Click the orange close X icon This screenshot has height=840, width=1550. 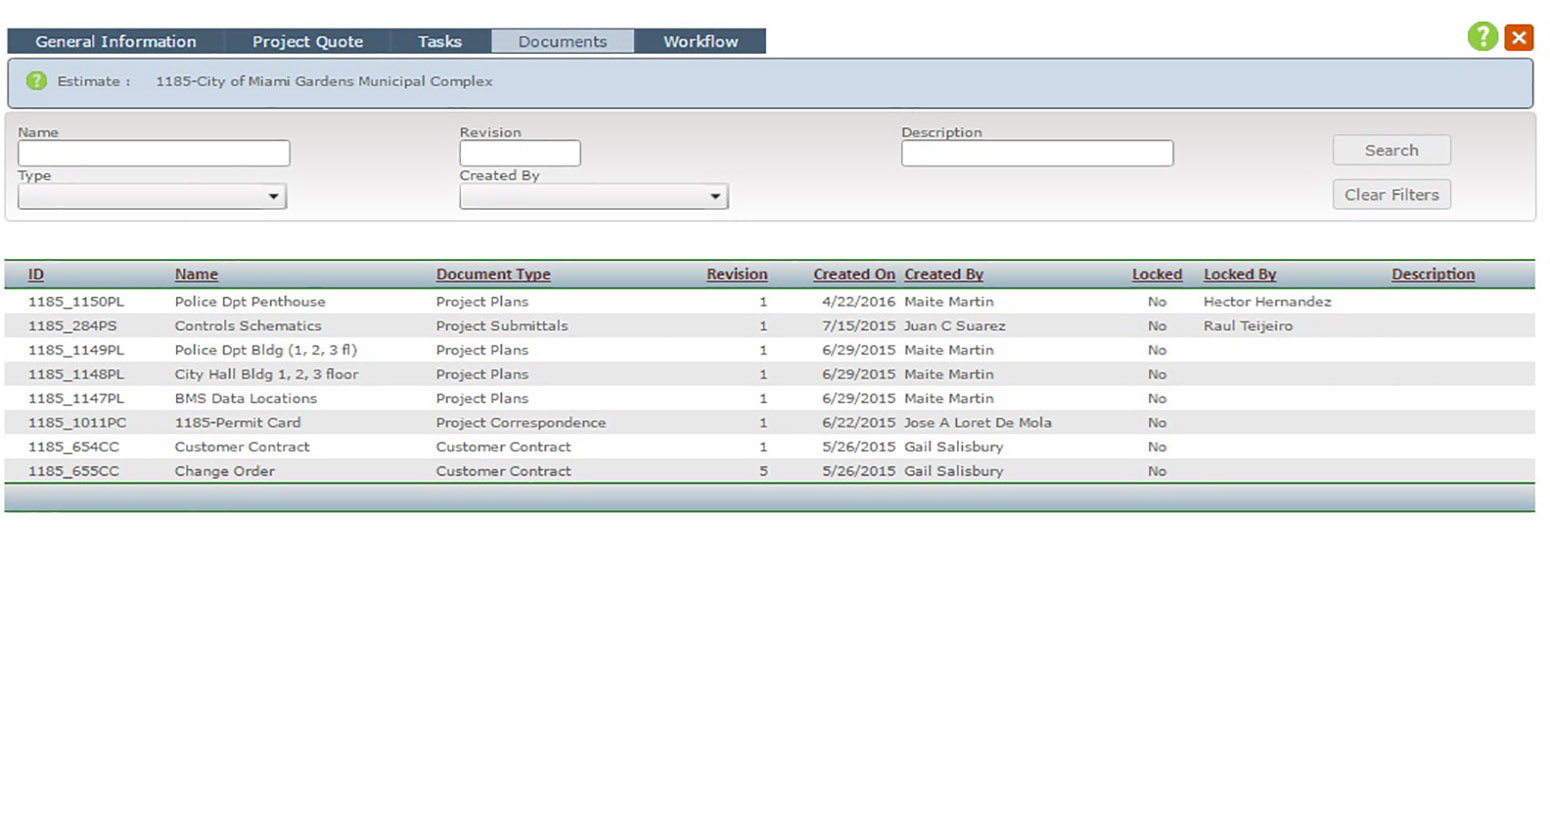(x=1518, y=37)
